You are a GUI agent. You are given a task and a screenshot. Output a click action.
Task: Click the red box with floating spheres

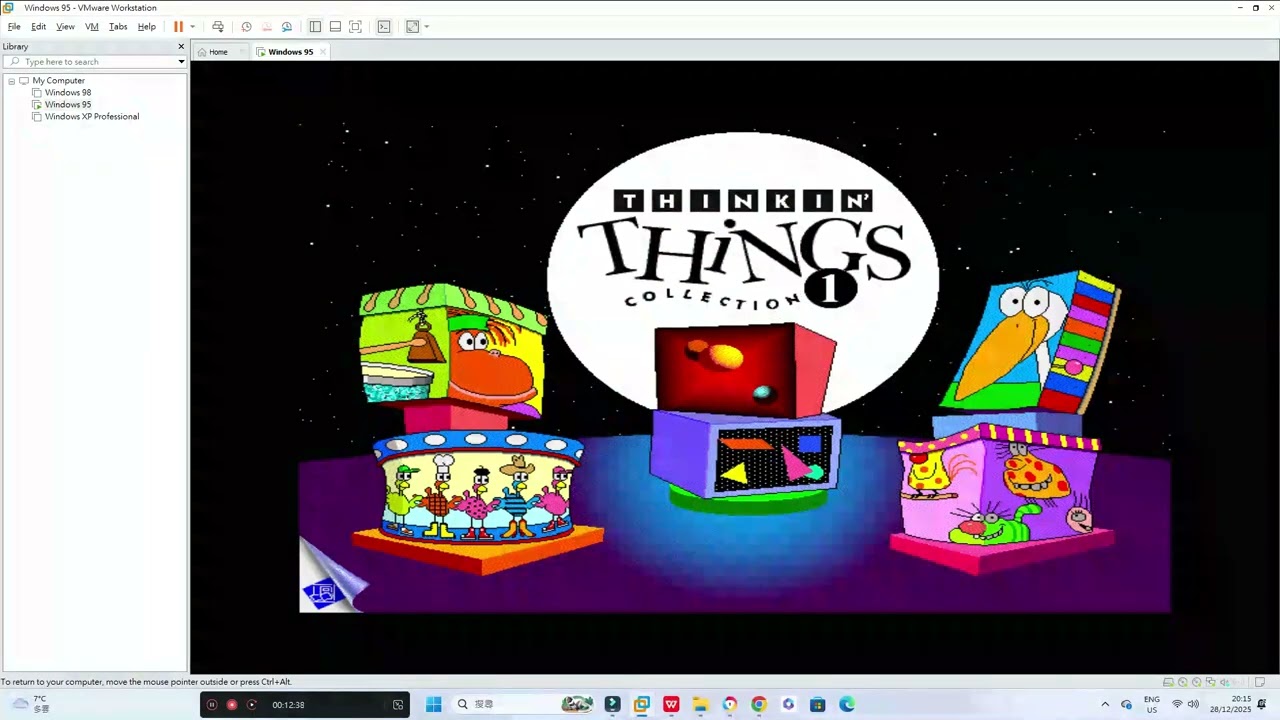pos(745,368)
